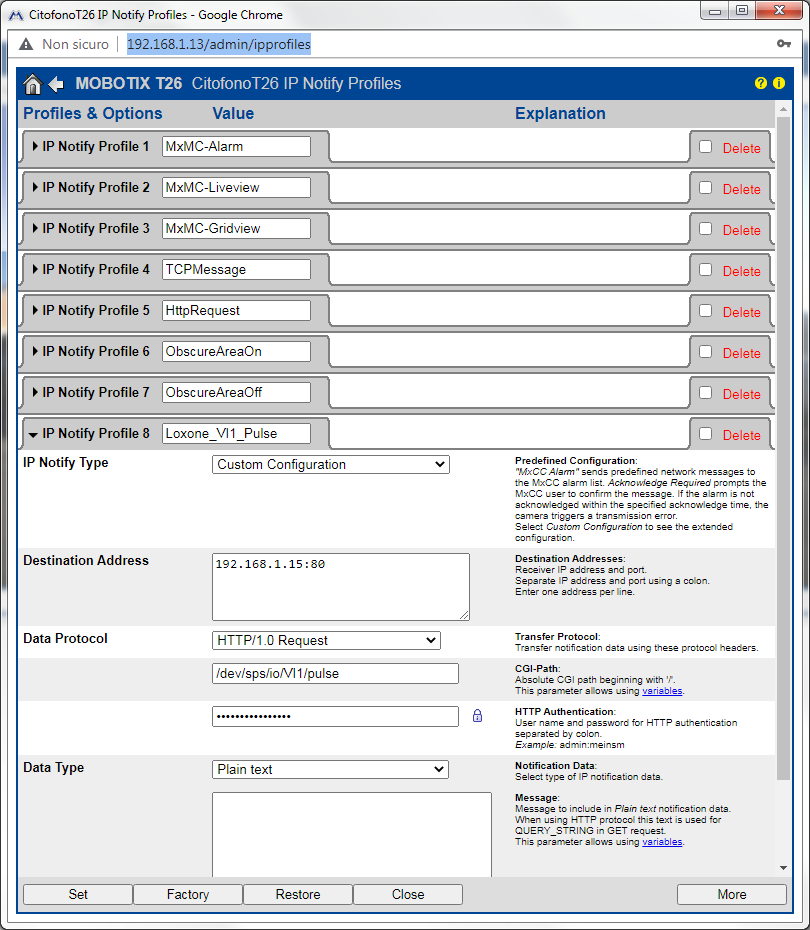Edit the ObscureAreaOff profile name field
The height and width of the screenshot is (930, 810).
click(x=236, y=392)
